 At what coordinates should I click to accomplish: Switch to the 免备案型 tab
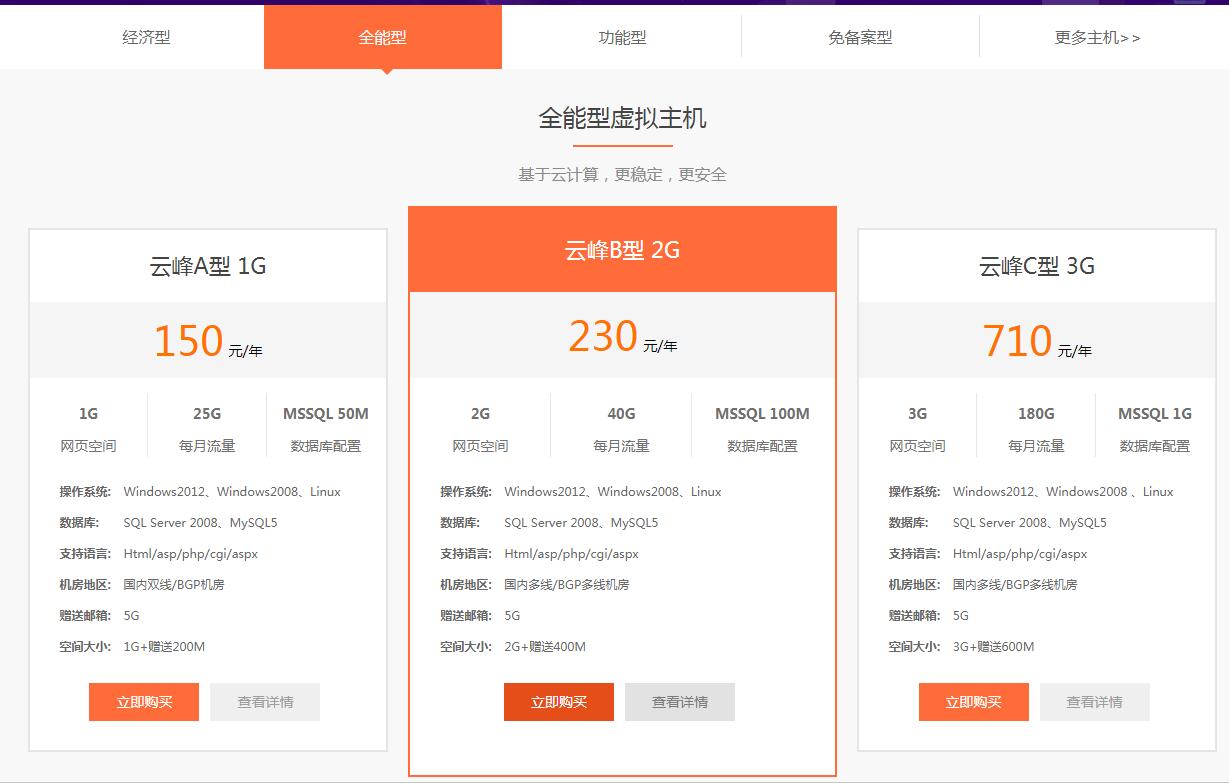tap(860, 37)
